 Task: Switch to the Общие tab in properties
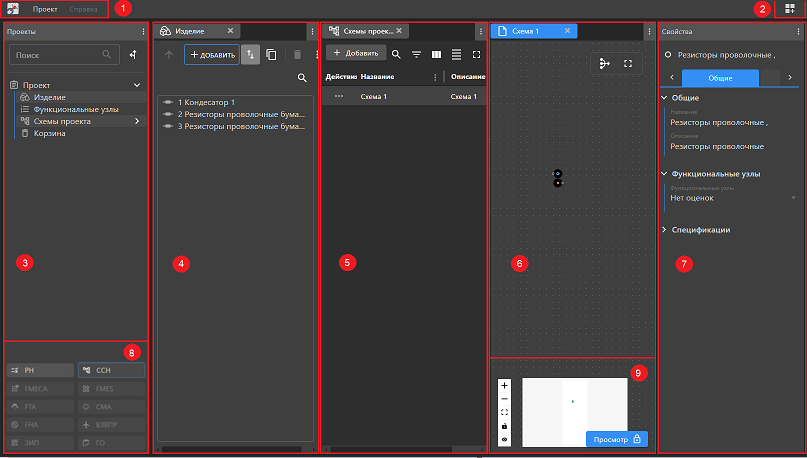[718, 77]
